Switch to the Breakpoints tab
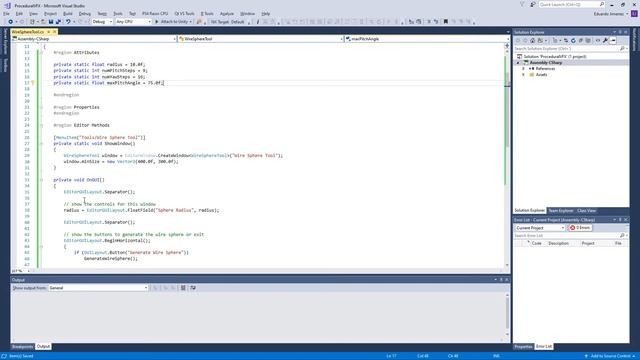 pyautogui.click(x=22, y=347)
